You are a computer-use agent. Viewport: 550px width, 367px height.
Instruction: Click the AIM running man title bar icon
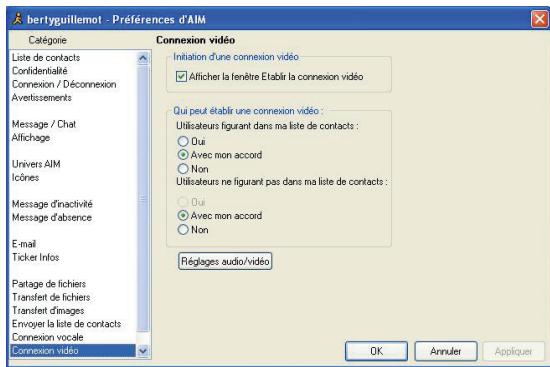18,19
